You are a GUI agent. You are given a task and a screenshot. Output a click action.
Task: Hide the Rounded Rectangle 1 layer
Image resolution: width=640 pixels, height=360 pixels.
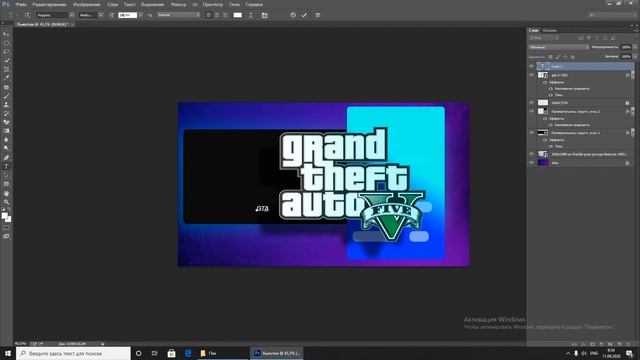click(531, 133)
